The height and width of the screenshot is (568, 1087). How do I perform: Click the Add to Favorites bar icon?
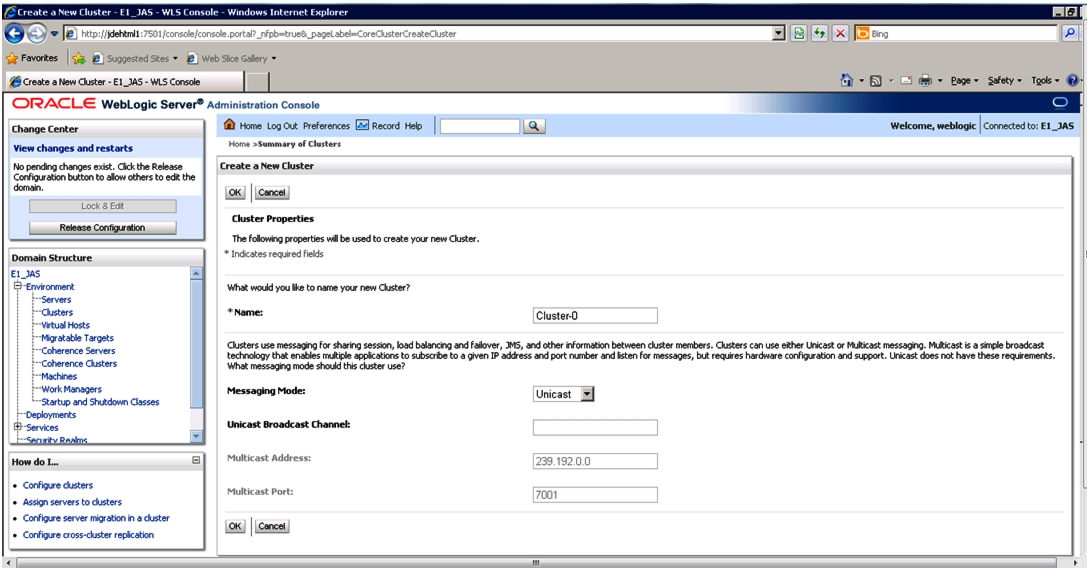point(79,58)
